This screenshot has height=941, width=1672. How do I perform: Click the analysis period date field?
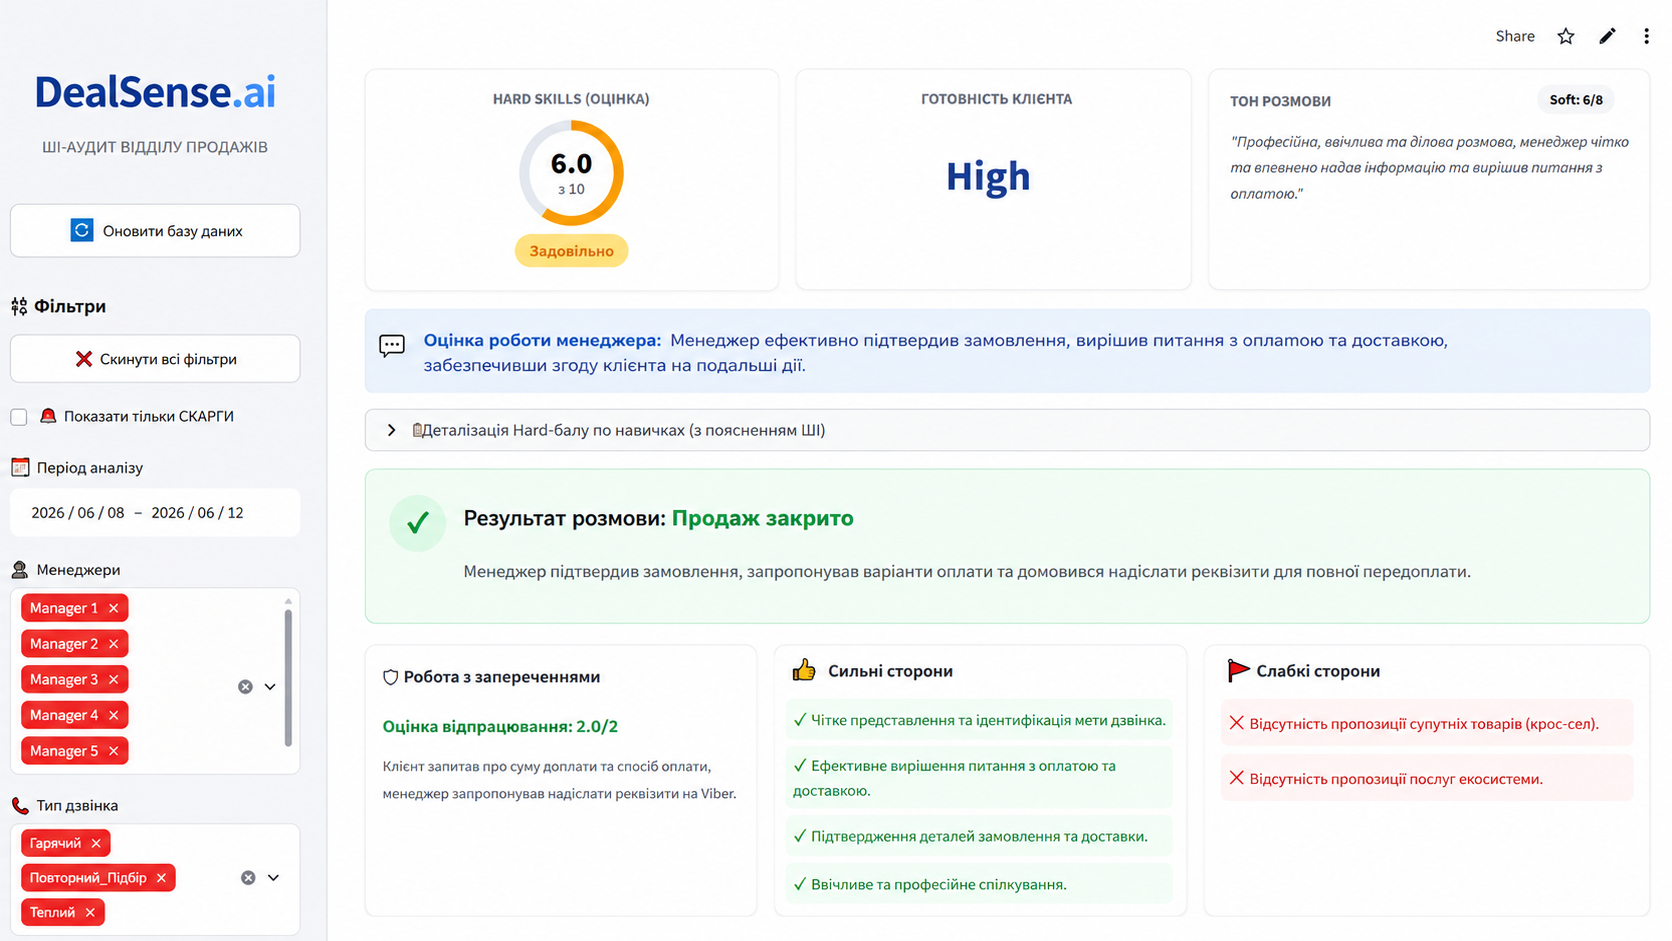click(155, 513)
